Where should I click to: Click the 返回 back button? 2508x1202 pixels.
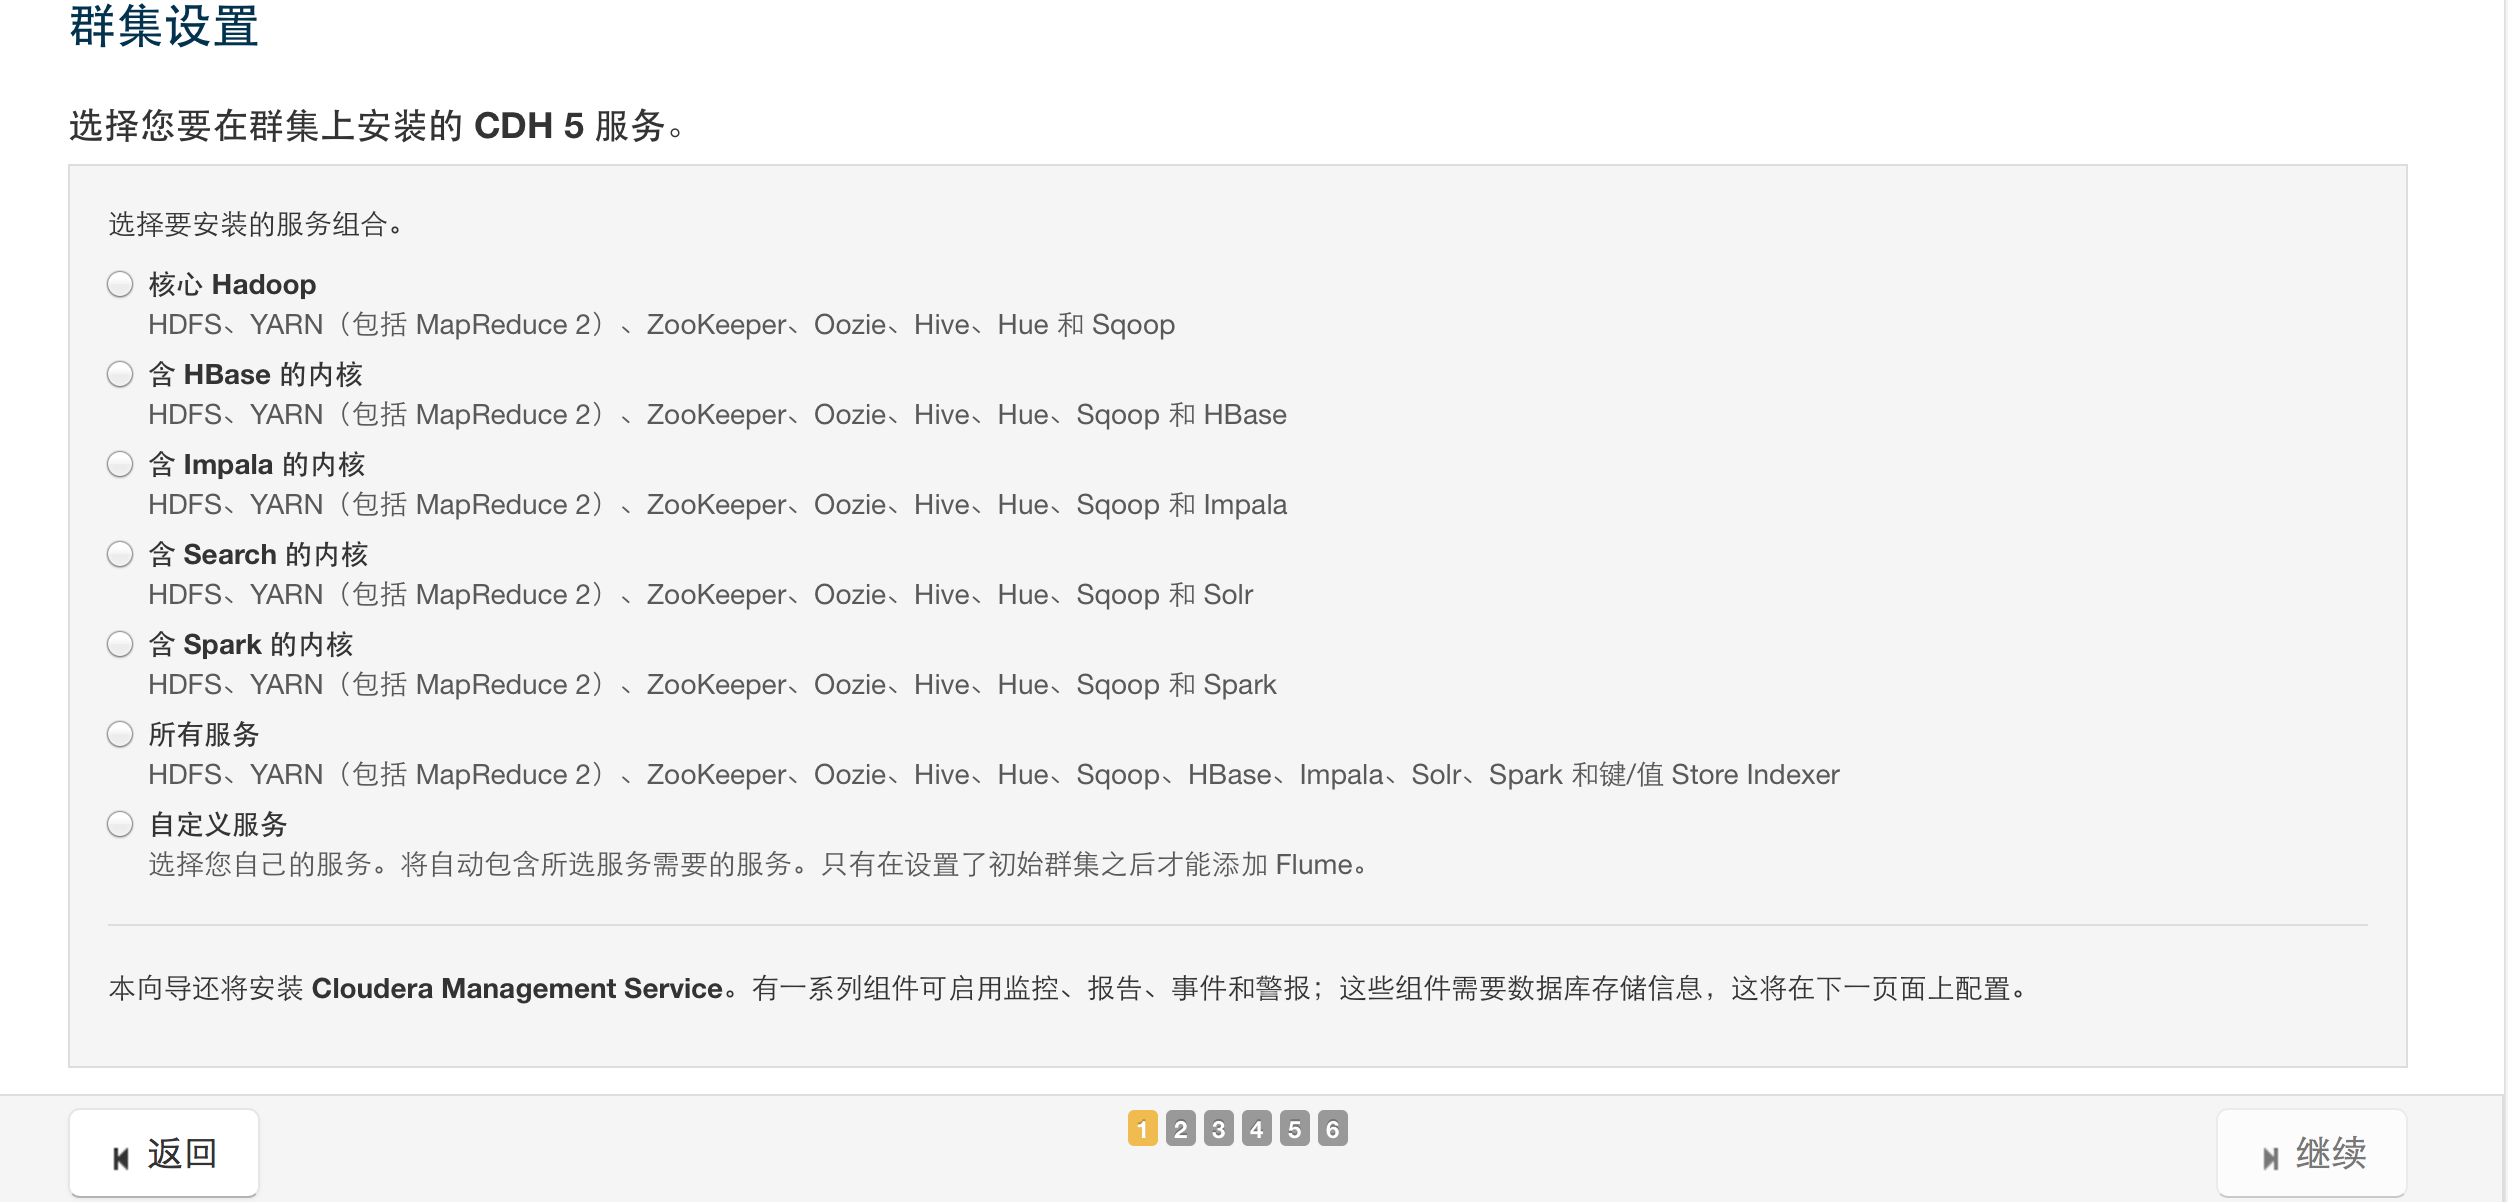point(164,1153)
